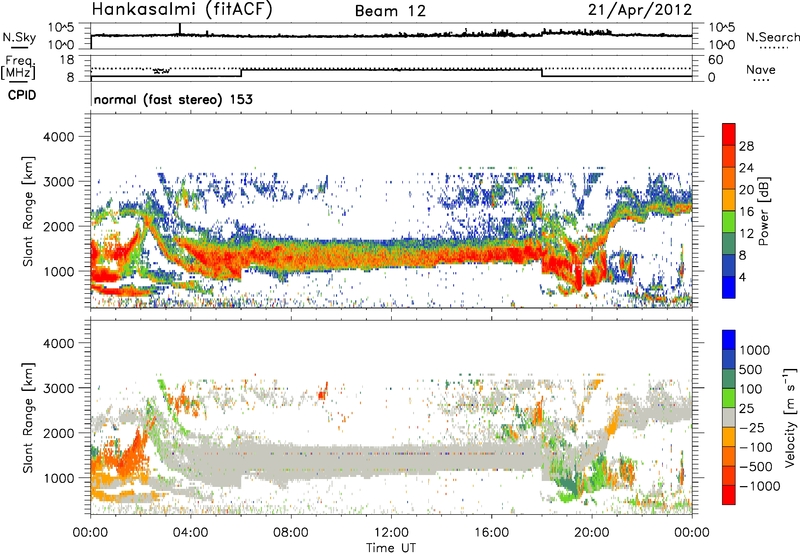Click the 'Time UT' axis title

pos(391,548)
